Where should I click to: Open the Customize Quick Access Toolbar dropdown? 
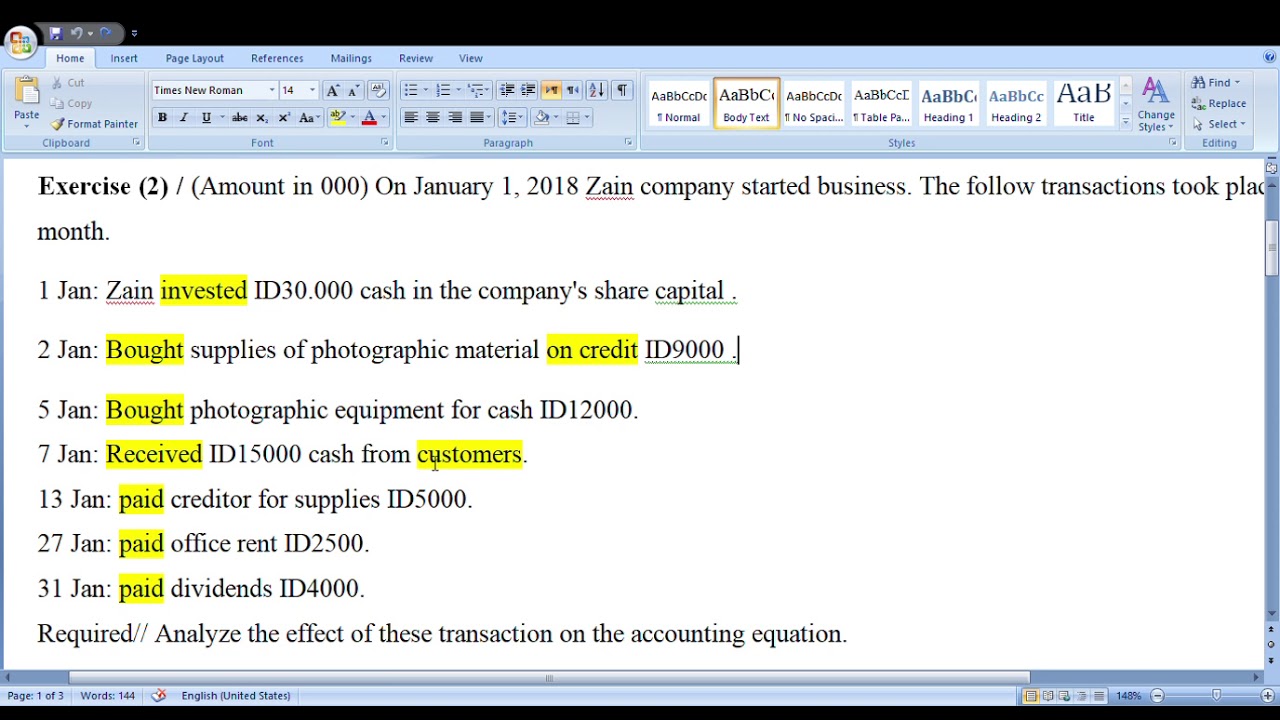134,33
